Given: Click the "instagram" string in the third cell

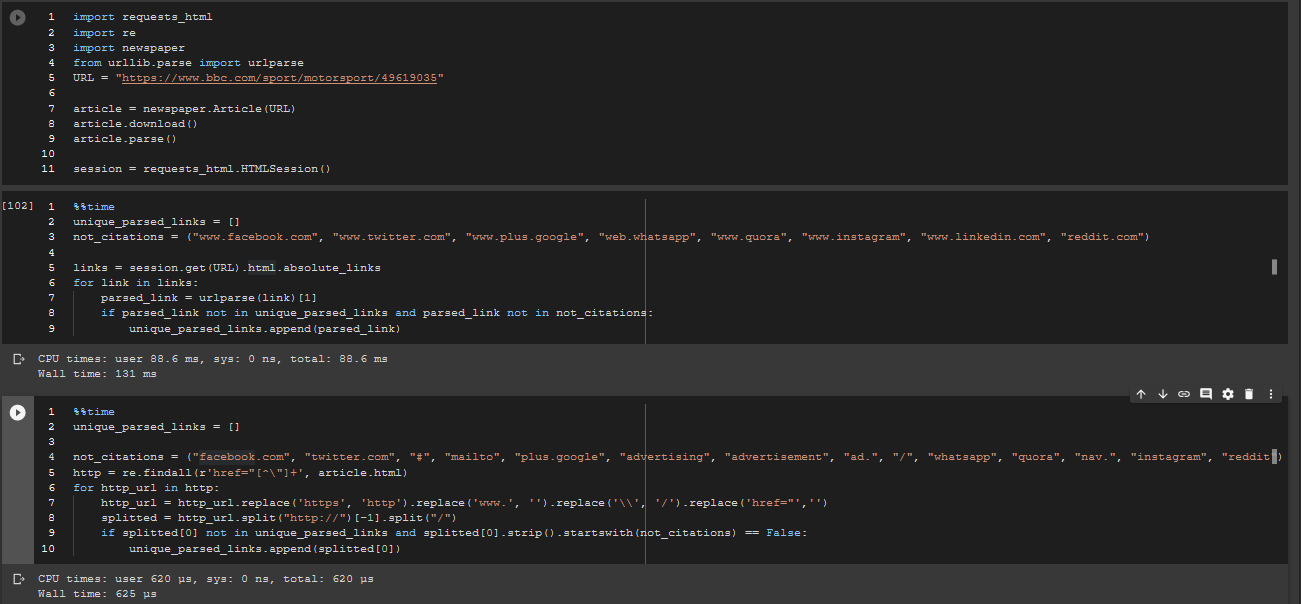Looking at the screenshot, I should pos(1170,457).
